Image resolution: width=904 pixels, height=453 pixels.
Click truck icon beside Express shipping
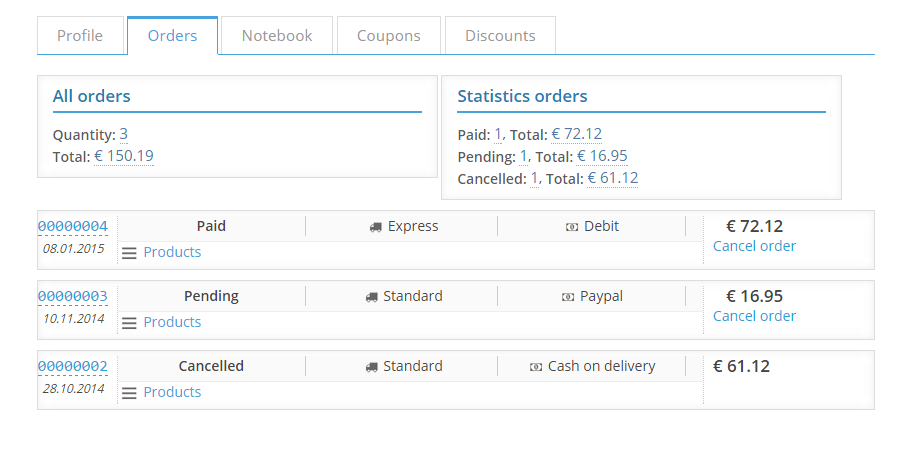(x=376, y=227)
